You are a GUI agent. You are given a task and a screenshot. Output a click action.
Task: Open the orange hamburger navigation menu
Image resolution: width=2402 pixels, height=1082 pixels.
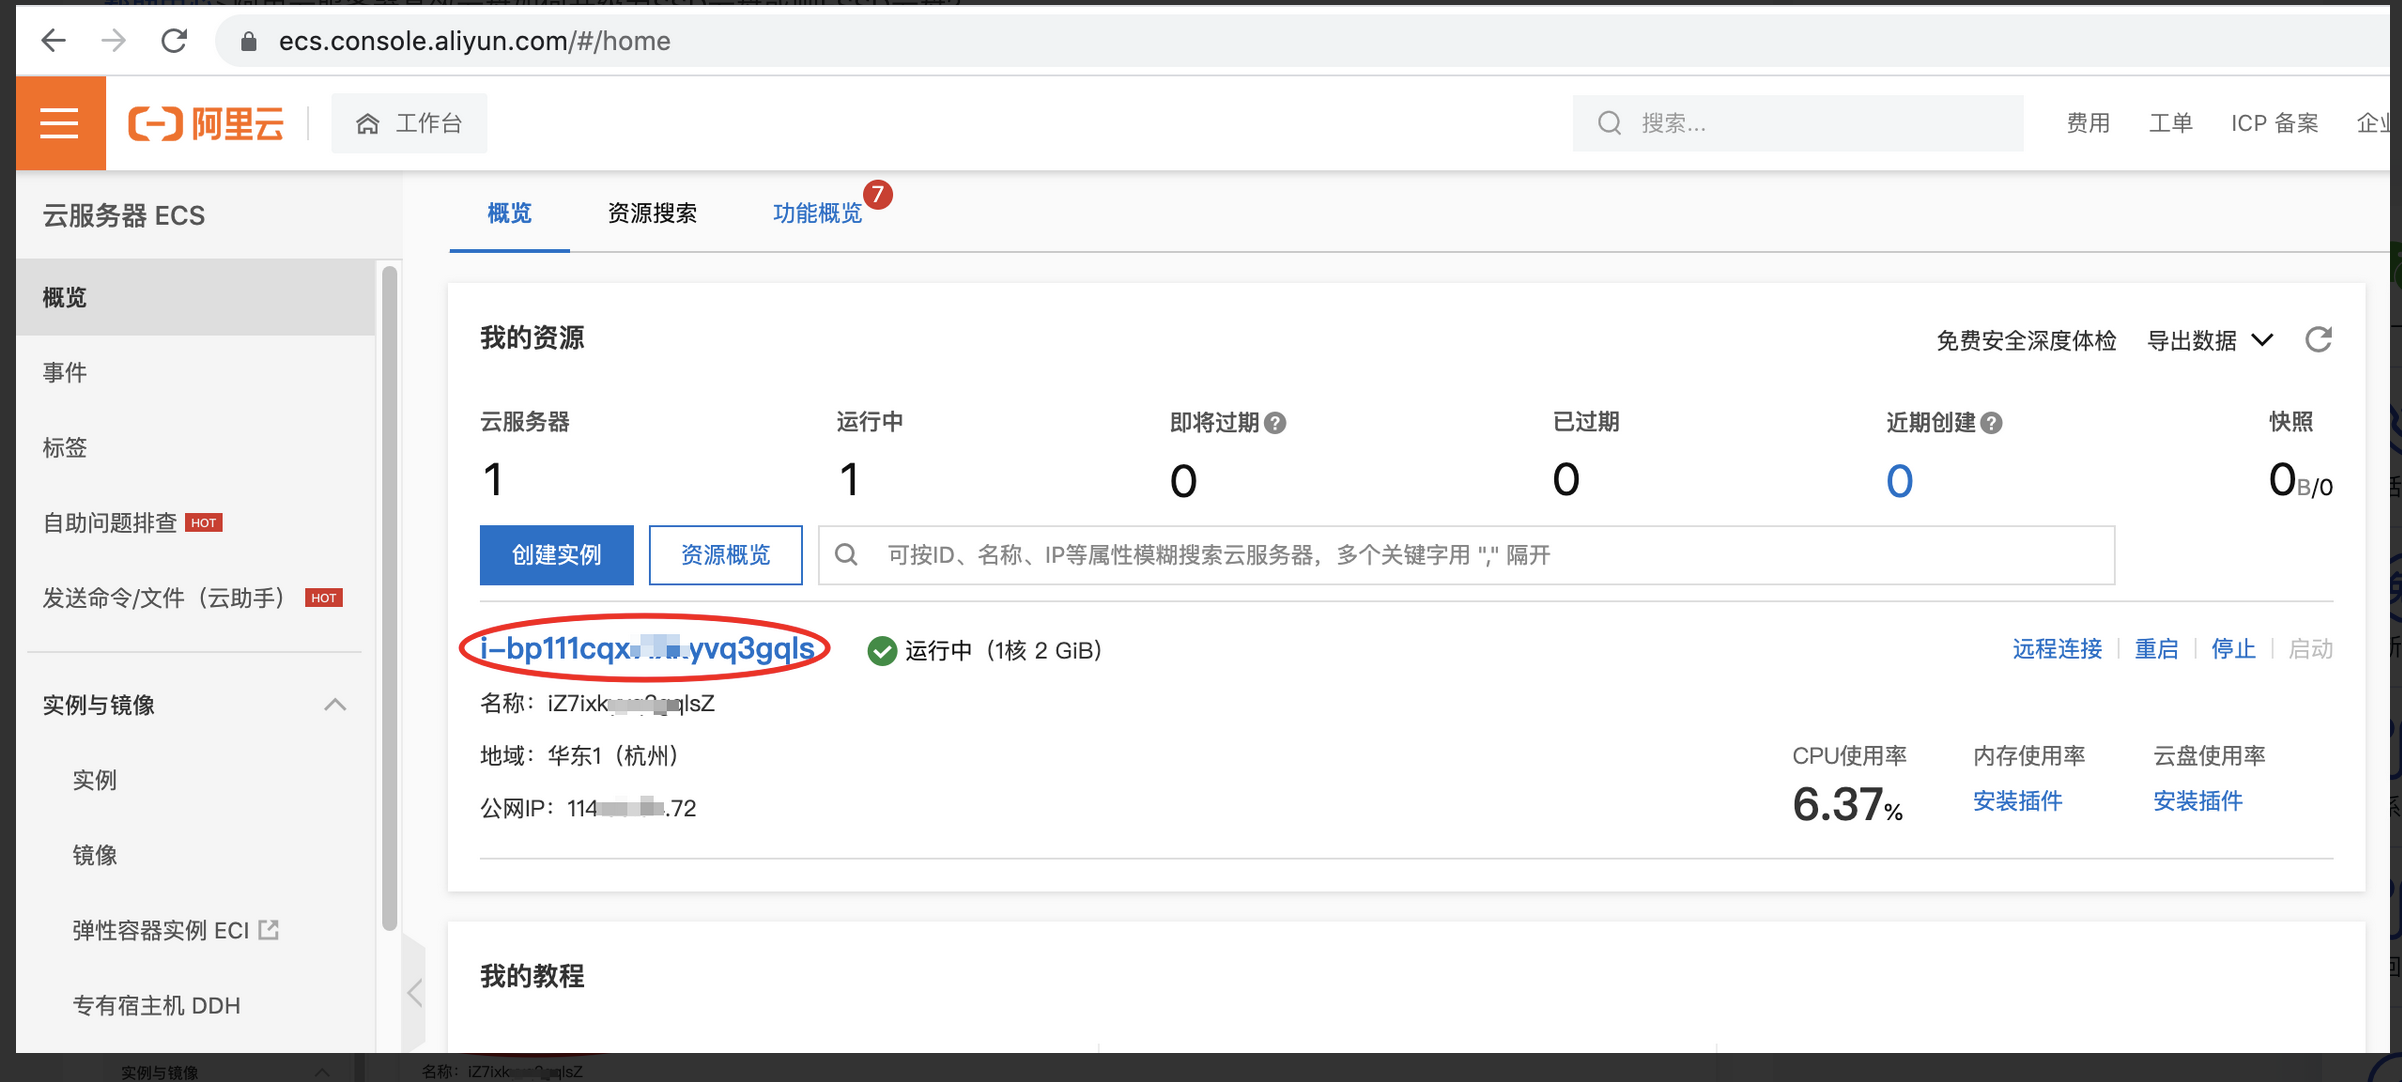(60, 123)
